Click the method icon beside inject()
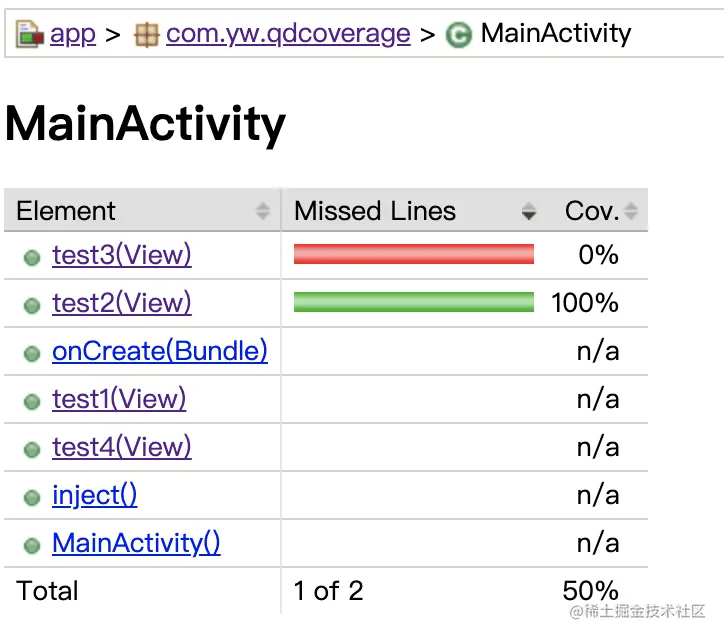 pos(32,497)
